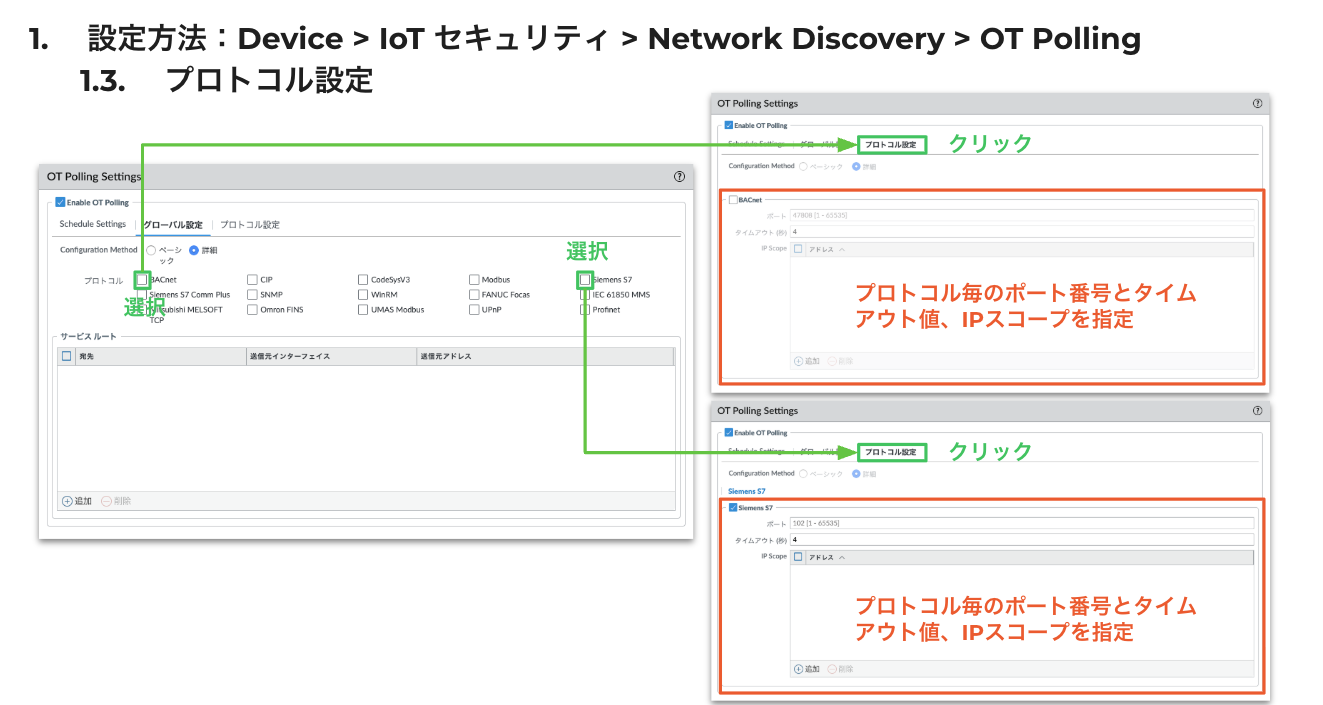Viewport: 1323px width, 705px height.
Task: Check the UPnP protocol checkbox
Action: (x=474, y=310)
